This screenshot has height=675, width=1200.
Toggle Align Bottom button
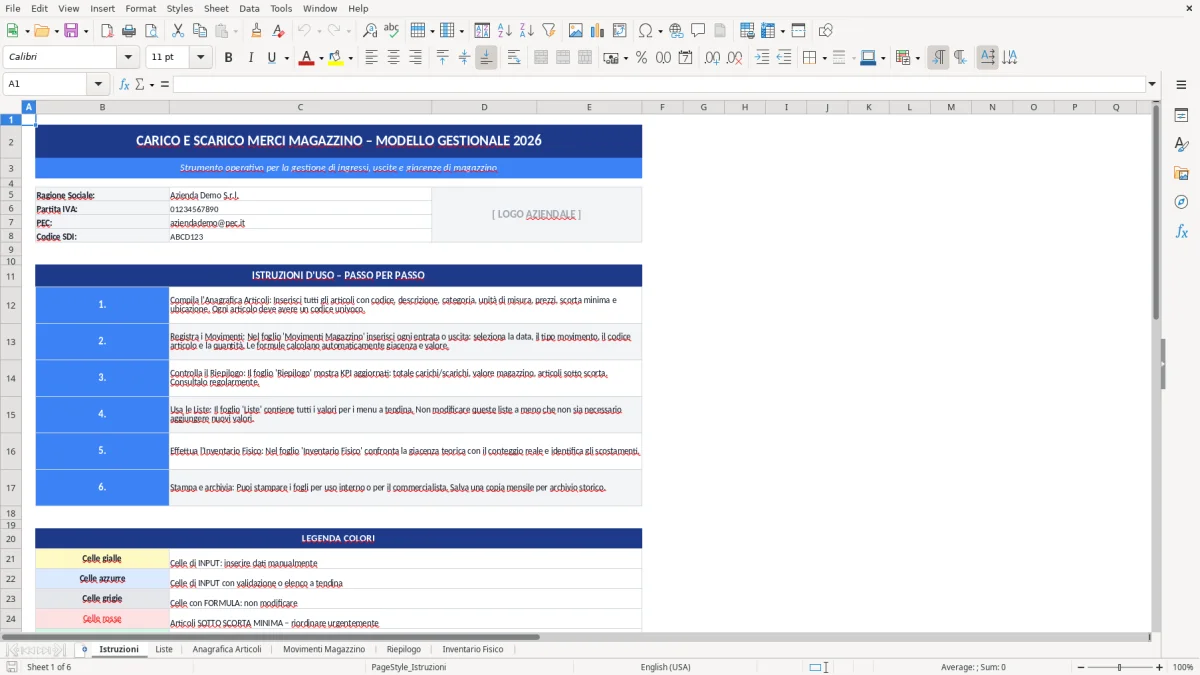coord(486,58)
